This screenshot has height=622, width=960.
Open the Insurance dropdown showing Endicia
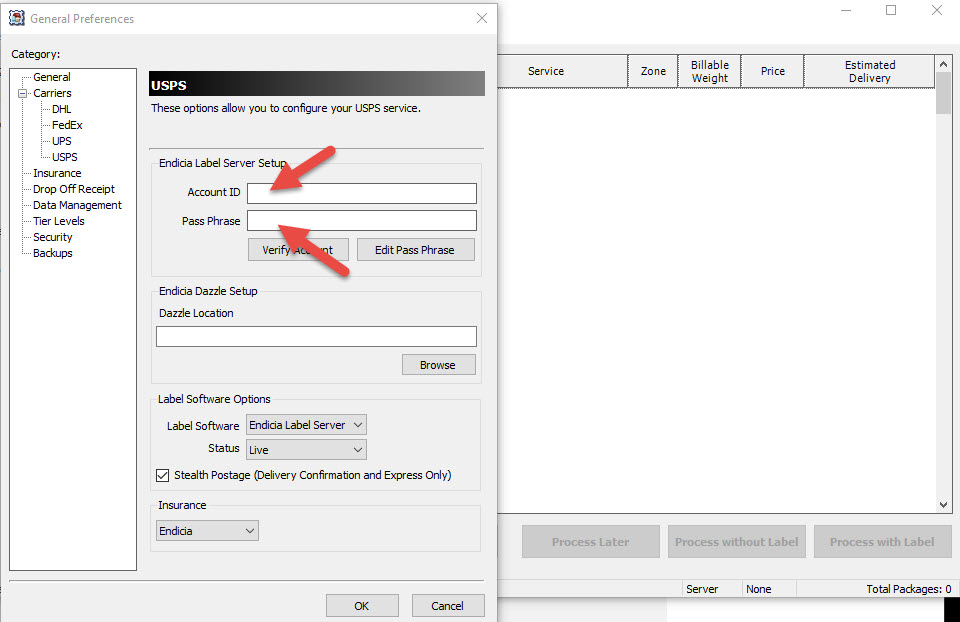[207, 531]
